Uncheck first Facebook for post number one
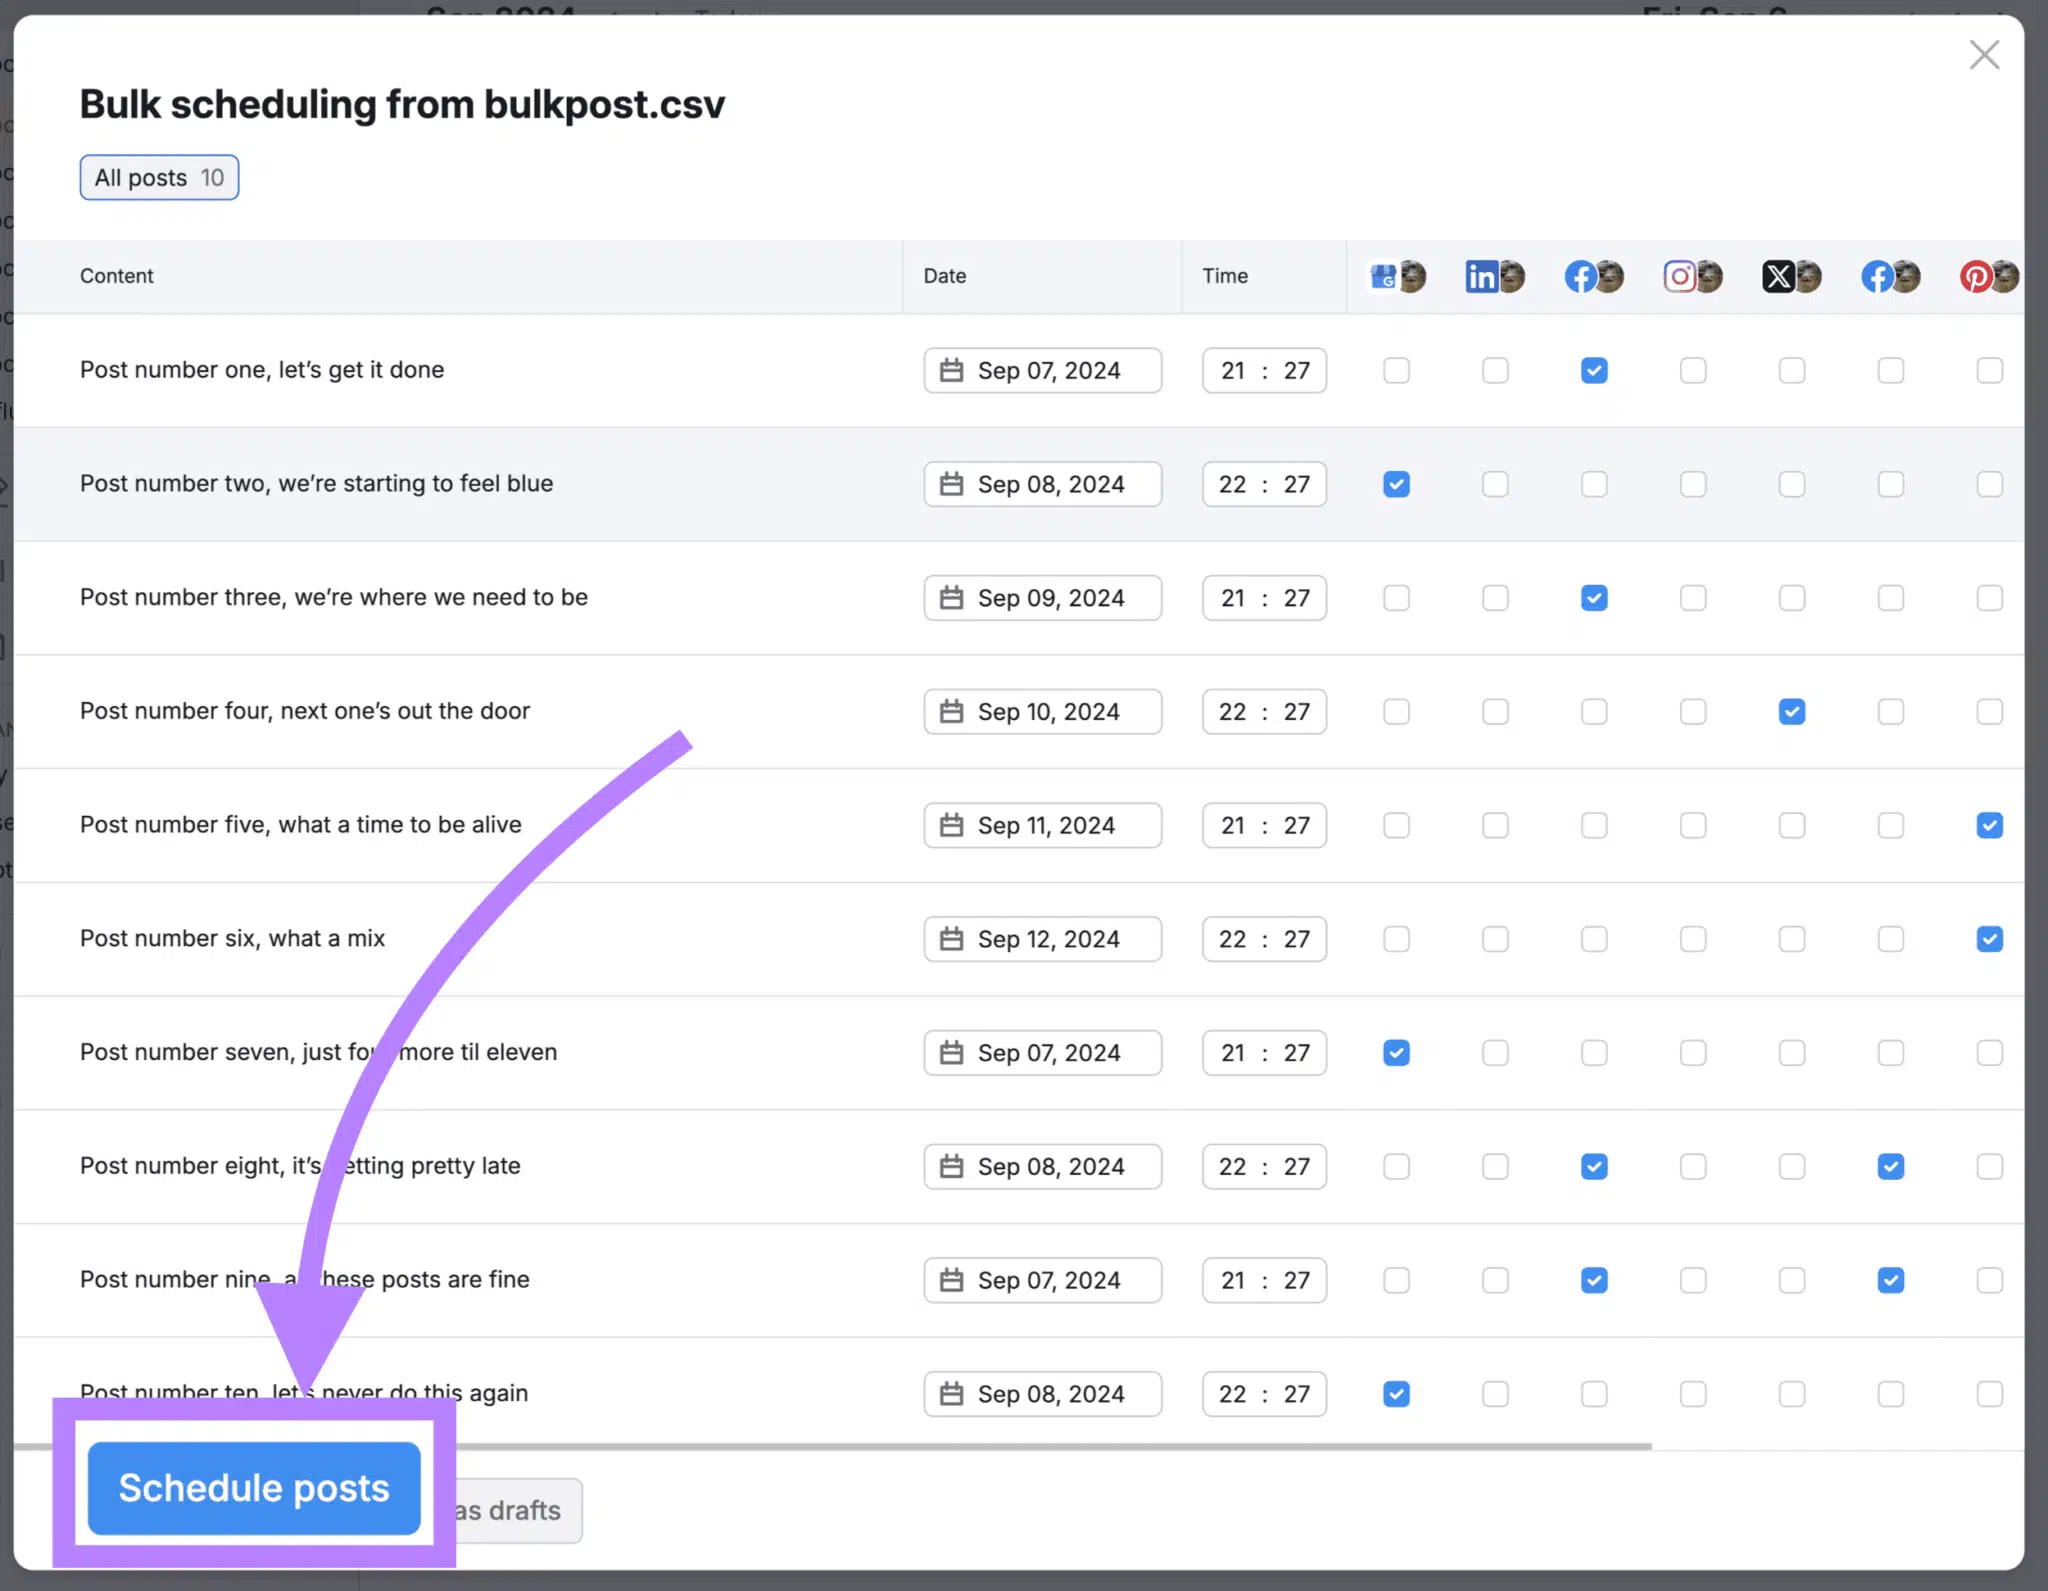This screenshot has width=2048, height=1591. 1594,371
